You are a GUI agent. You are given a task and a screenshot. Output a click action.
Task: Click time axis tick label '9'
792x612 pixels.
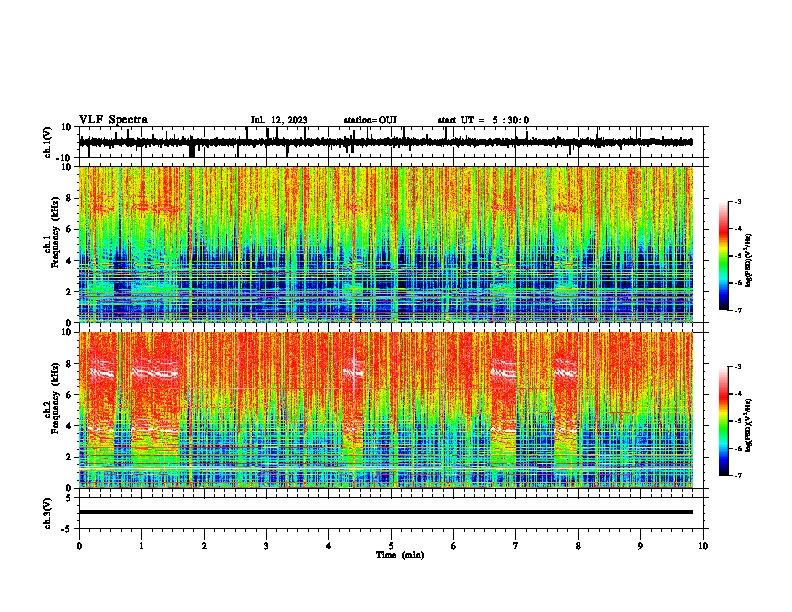pyautogui.click(x=640, y=546)
